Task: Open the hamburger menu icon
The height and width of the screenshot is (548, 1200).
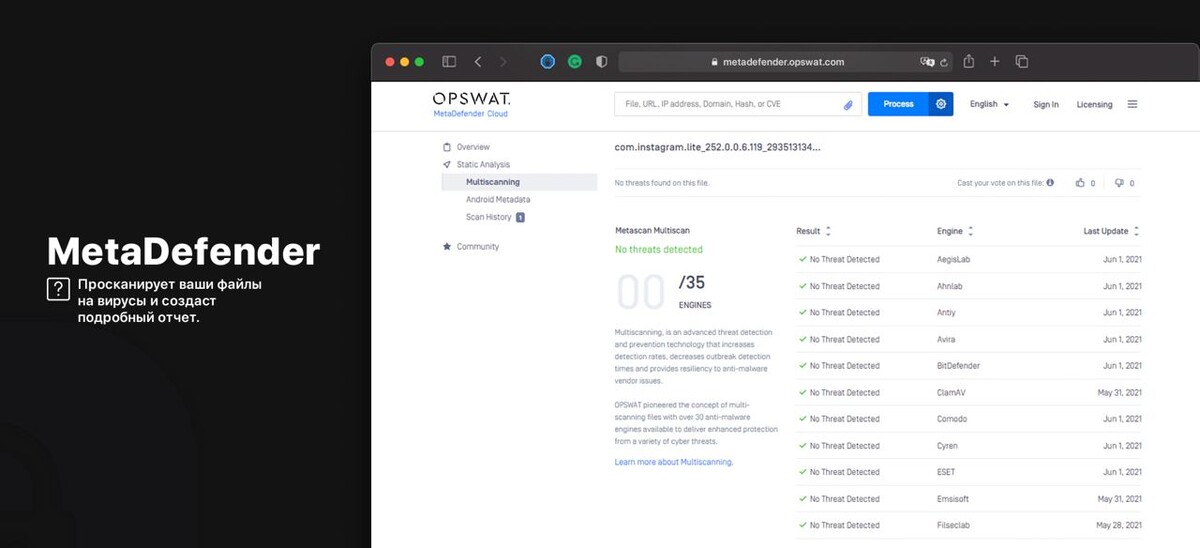Action: click(1133, 104)
